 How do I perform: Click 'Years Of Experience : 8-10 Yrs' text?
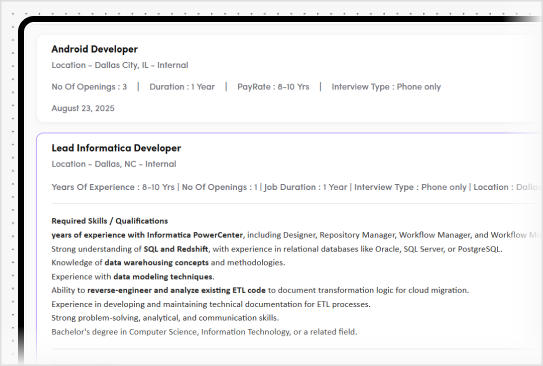point(113,187)
